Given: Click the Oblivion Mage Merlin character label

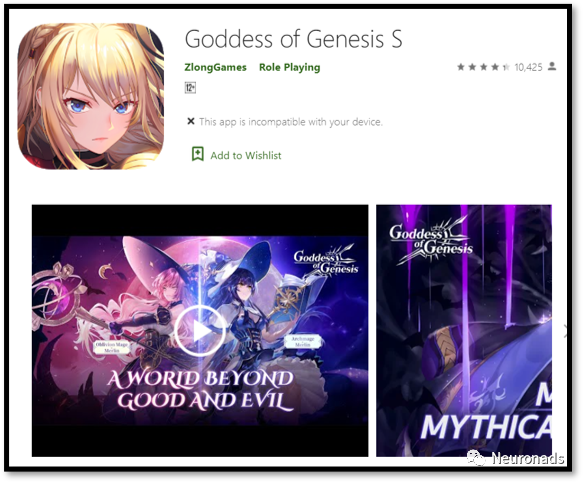Looking at the screenshot, I should (112, 347).
